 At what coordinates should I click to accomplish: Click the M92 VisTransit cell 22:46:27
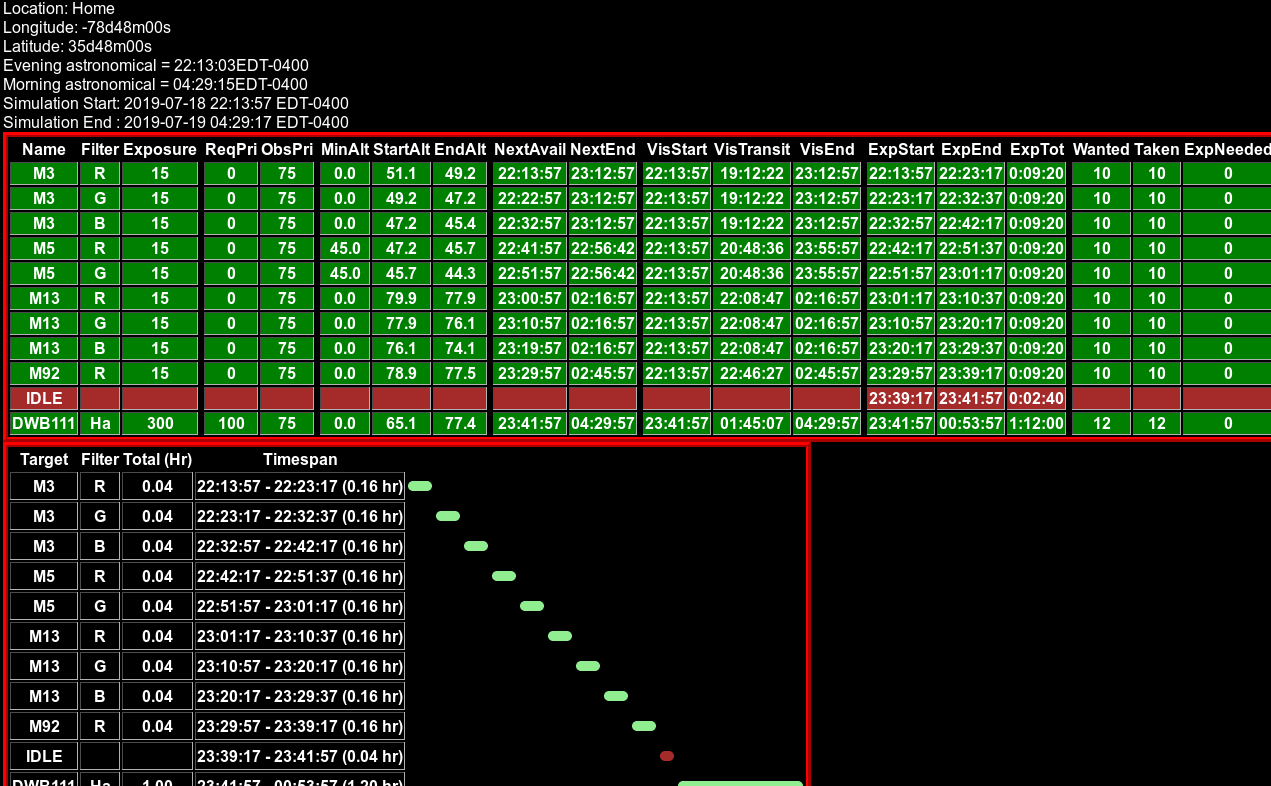(752, 373)
